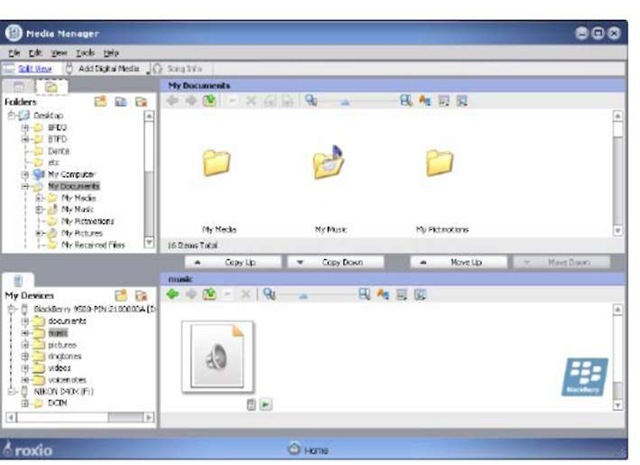Click the Move Up button
This screenshot has width=640, height=465.
[x=458, y=262]
